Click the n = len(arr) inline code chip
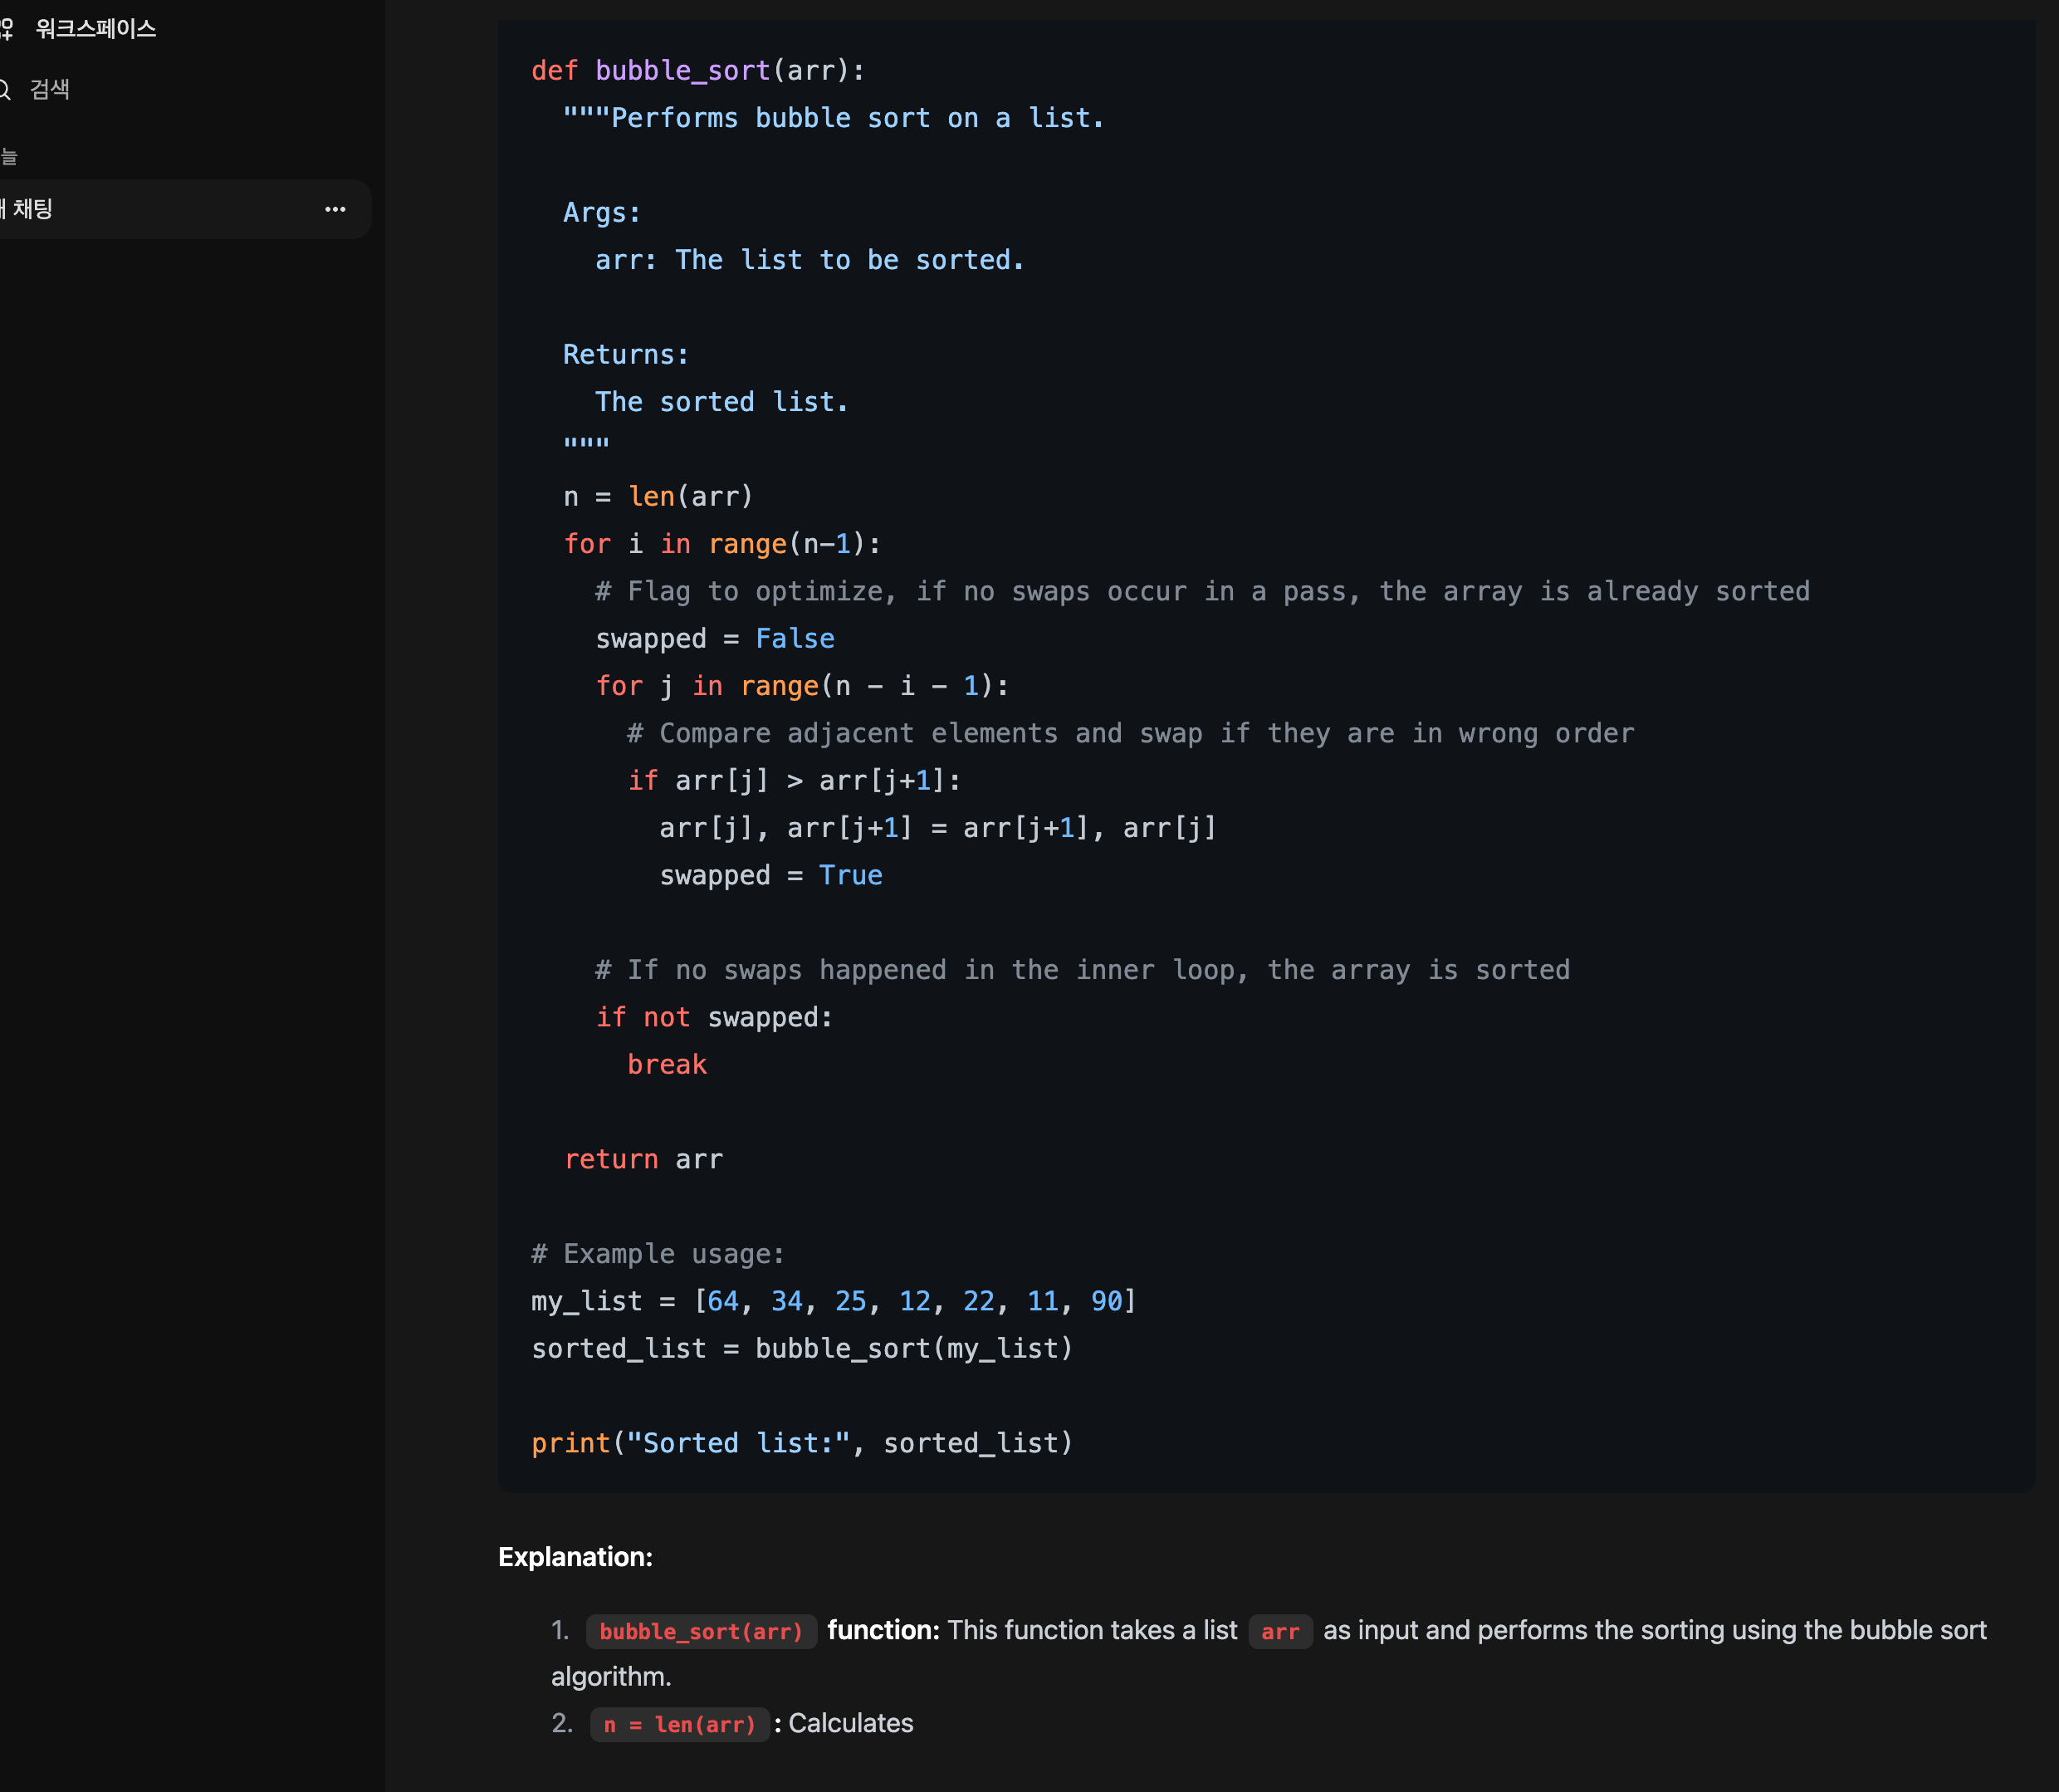This screenshot has height=1792, width=2059. [x=679, y=1724]
